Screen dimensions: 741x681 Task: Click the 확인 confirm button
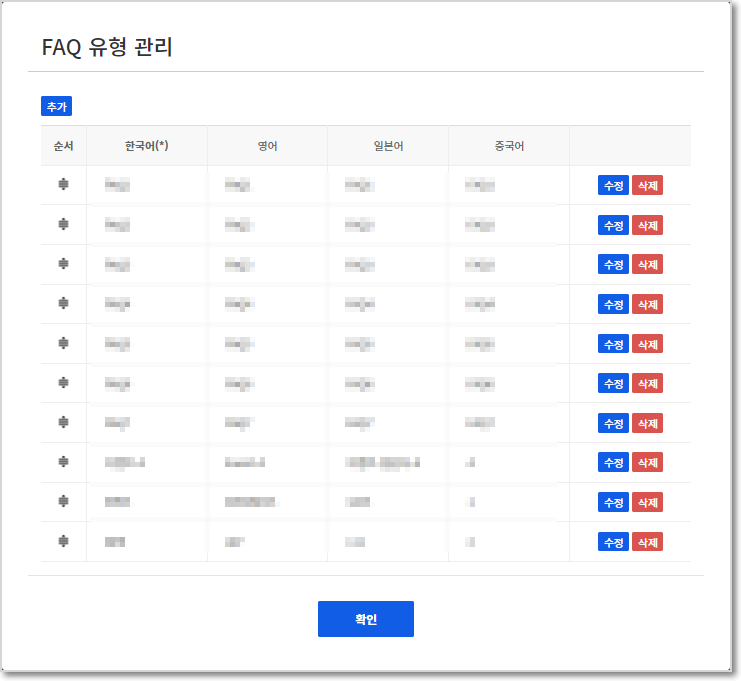[x=366, y=619]
